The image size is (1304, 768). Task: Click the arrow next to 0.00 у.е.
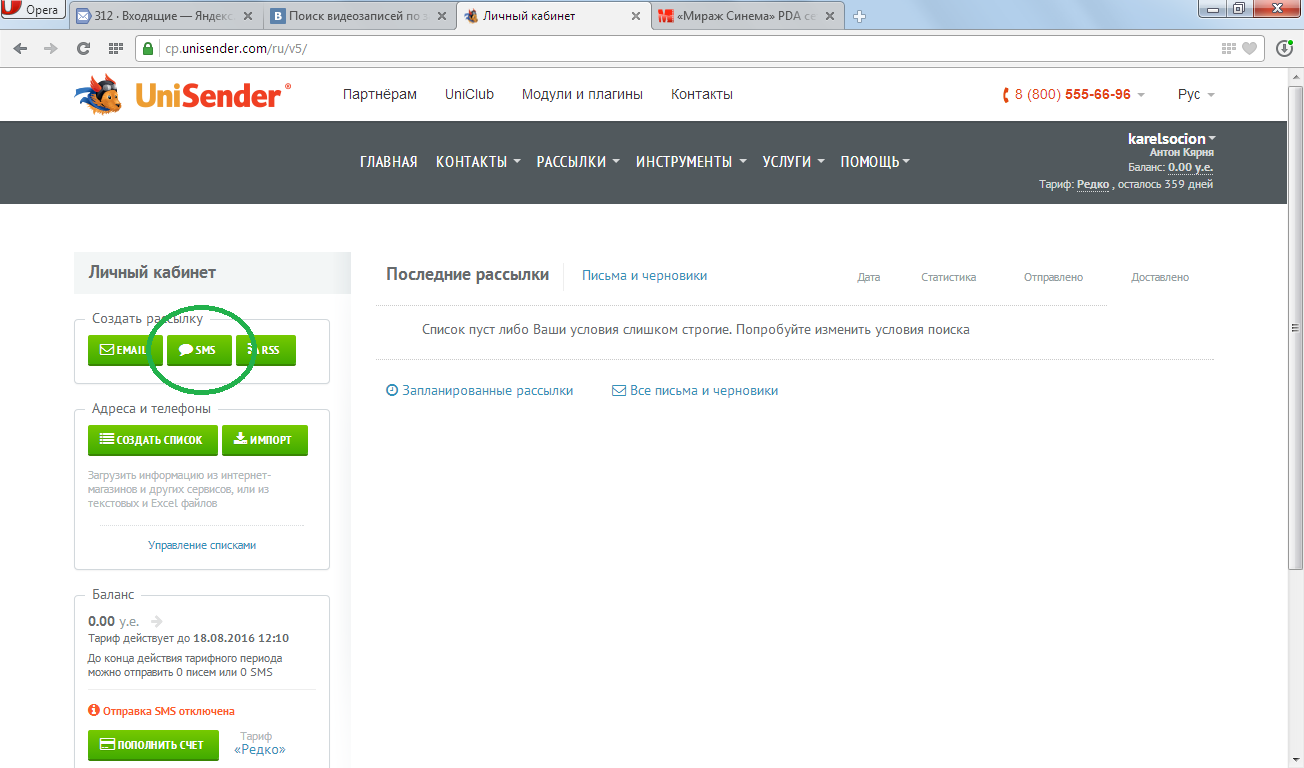[x=156, y=621]
